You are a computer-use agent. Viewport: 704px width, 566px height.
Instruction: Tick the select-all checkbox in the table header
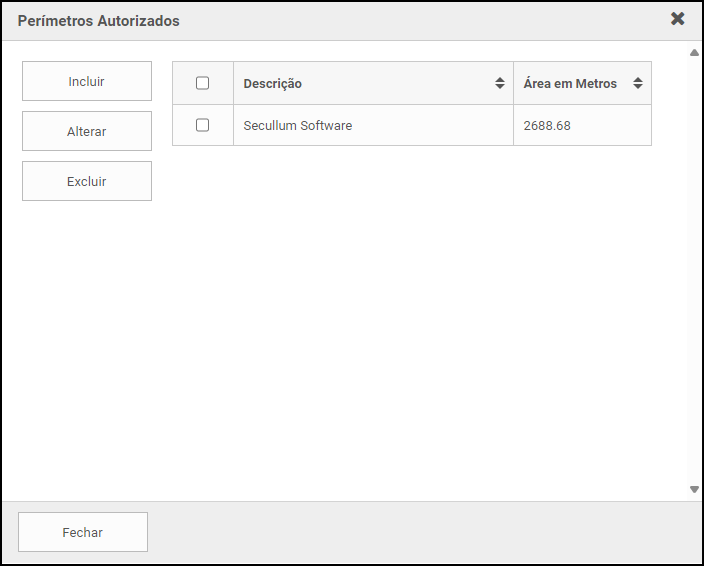click(202, 84)
